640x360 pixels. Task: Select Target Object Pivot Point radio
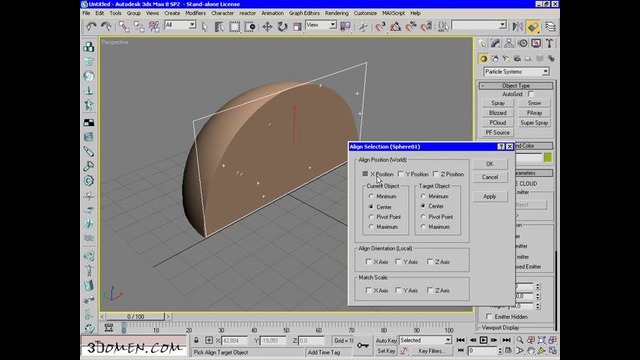click(423, 217)
